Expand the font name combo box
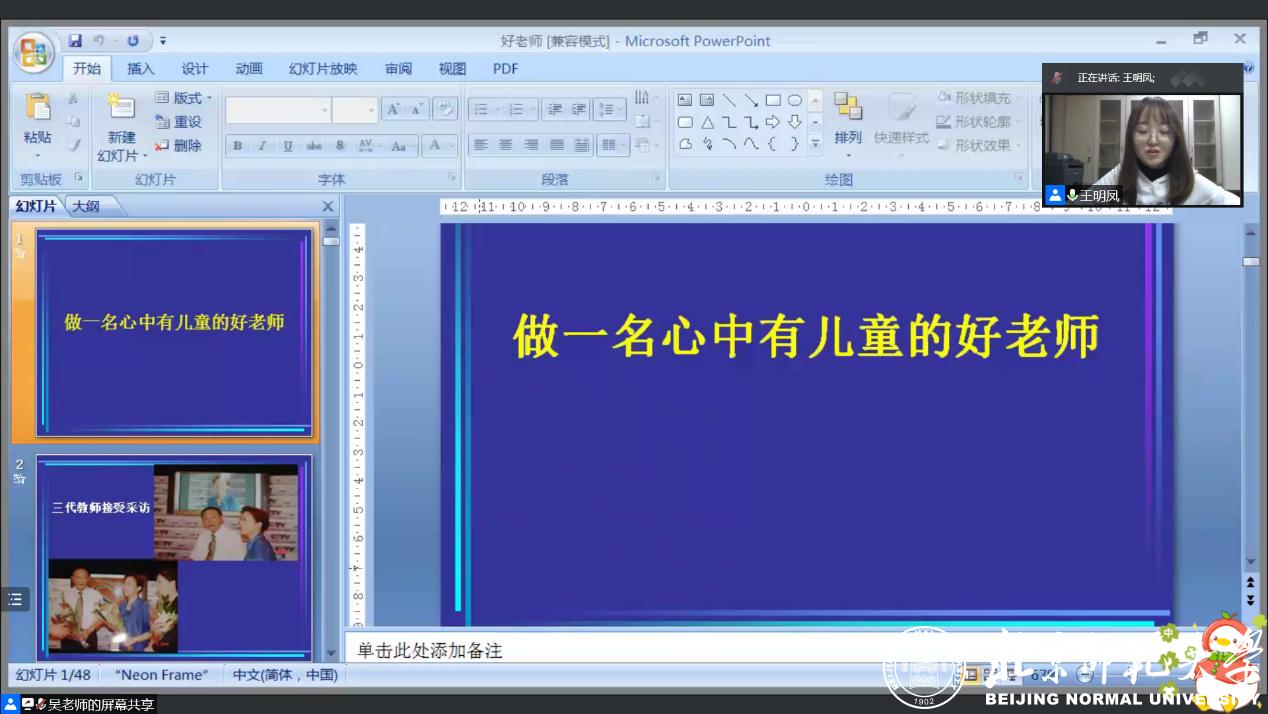 coord(324,110)
